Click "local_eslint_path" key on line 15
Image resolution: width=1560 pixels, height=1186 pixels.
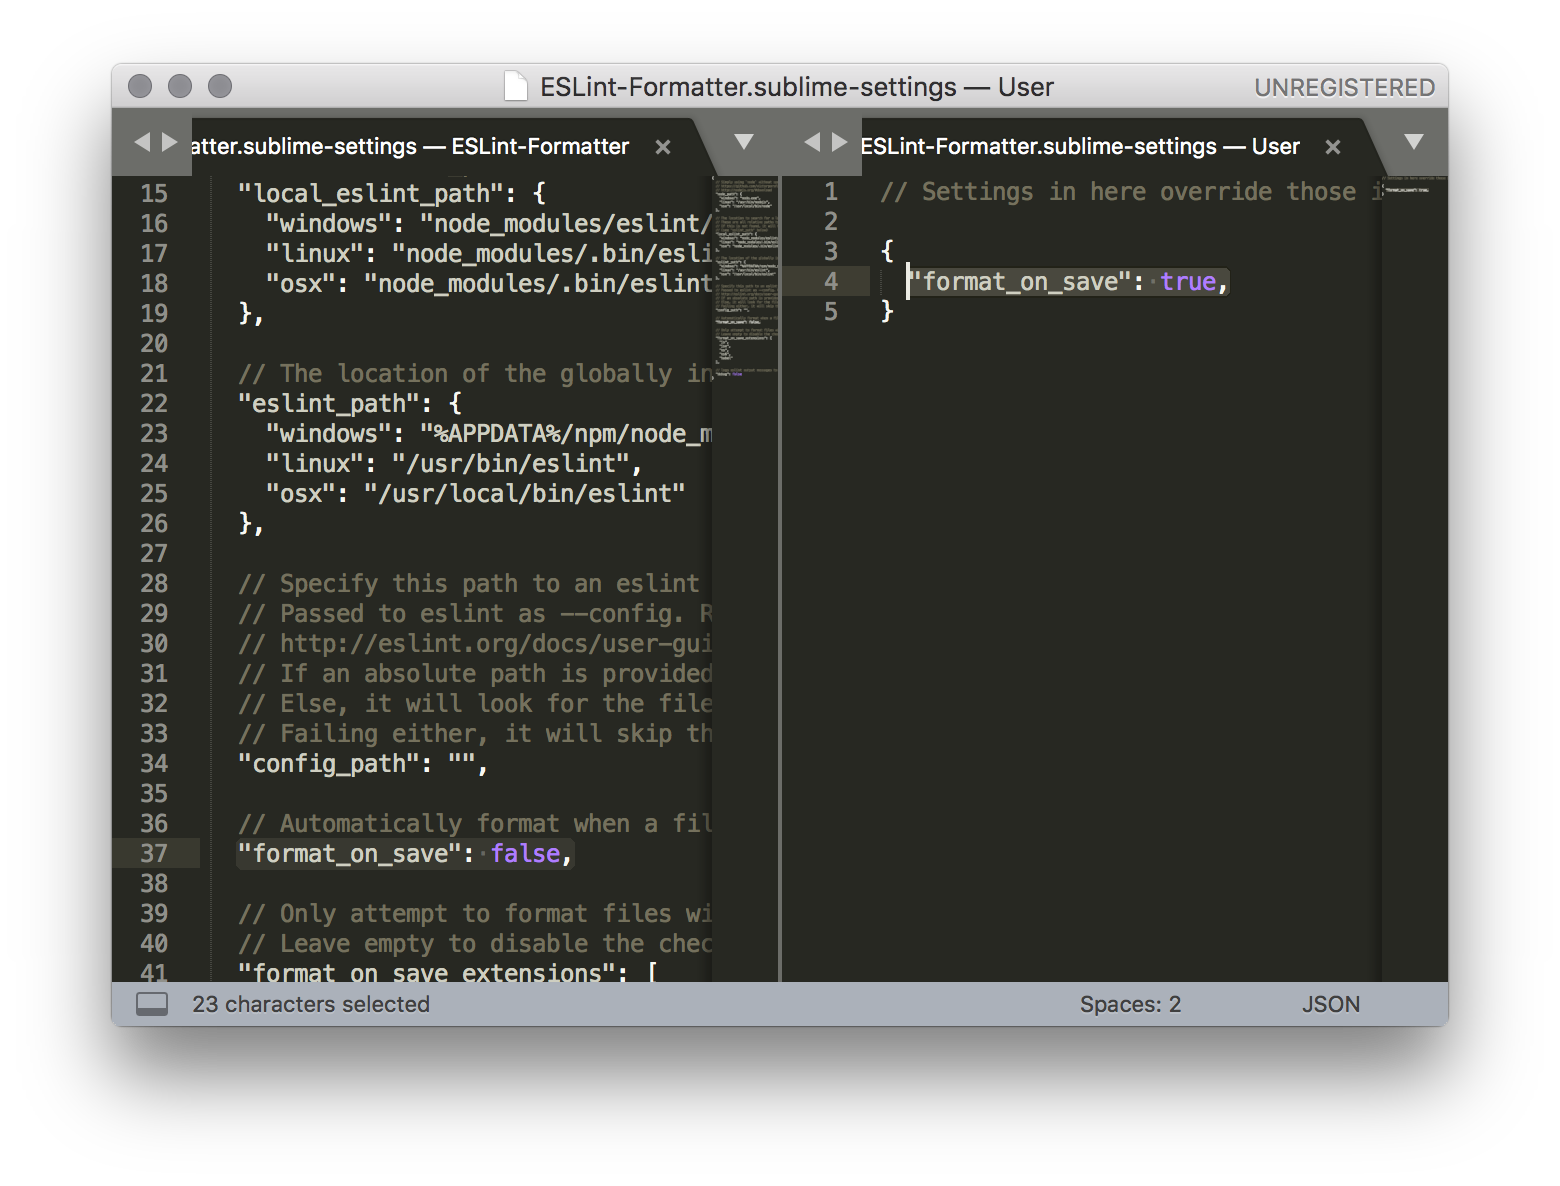(x=376, y=193)
